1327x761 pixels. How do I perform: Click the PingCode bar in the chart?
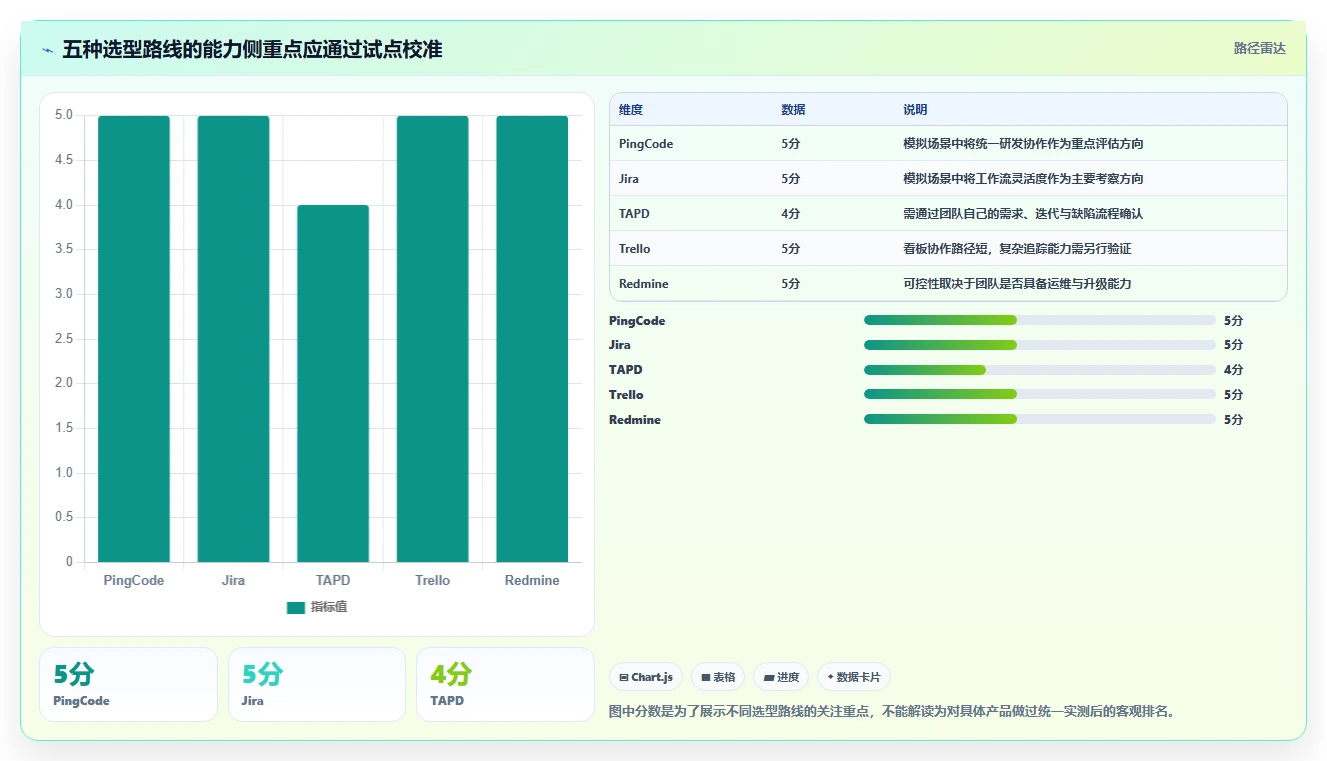pos(134,339)
